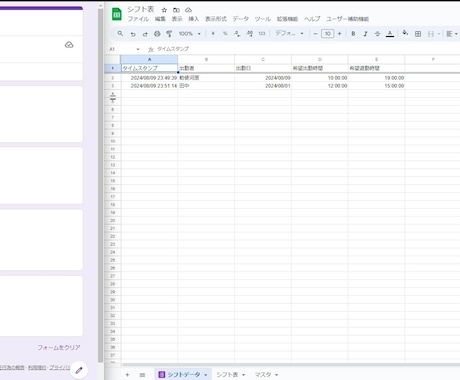The height and width of the screenshot is (380, 460).
Task: Toggle bold formatting
Action: tap(353, 34)
